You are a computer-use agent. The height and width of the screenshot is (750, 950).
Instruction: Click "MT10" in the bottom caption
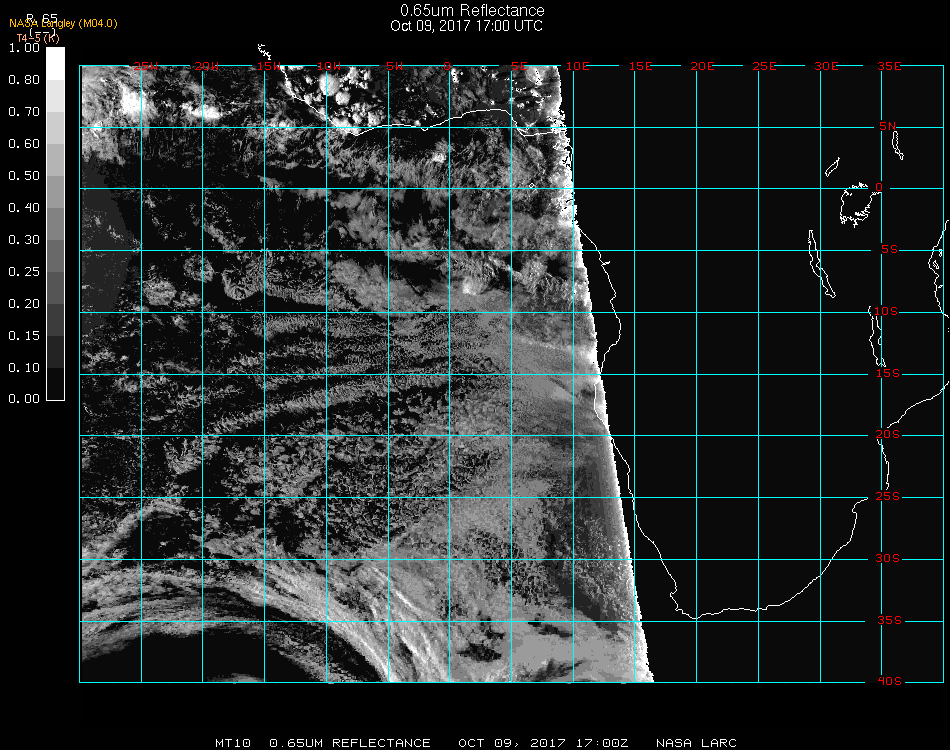[233, 743]
